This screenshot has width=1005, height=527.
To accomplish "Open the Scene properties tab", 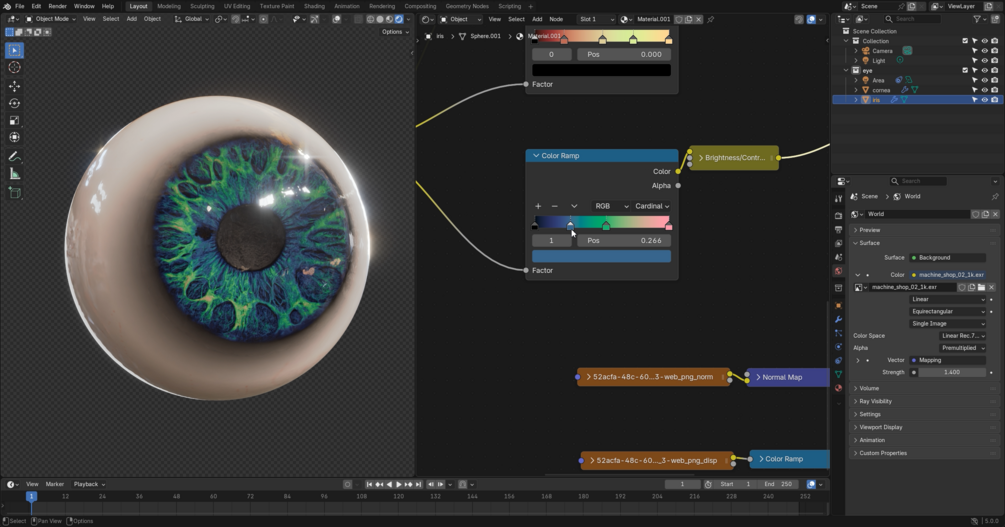I will pos(838,257).
